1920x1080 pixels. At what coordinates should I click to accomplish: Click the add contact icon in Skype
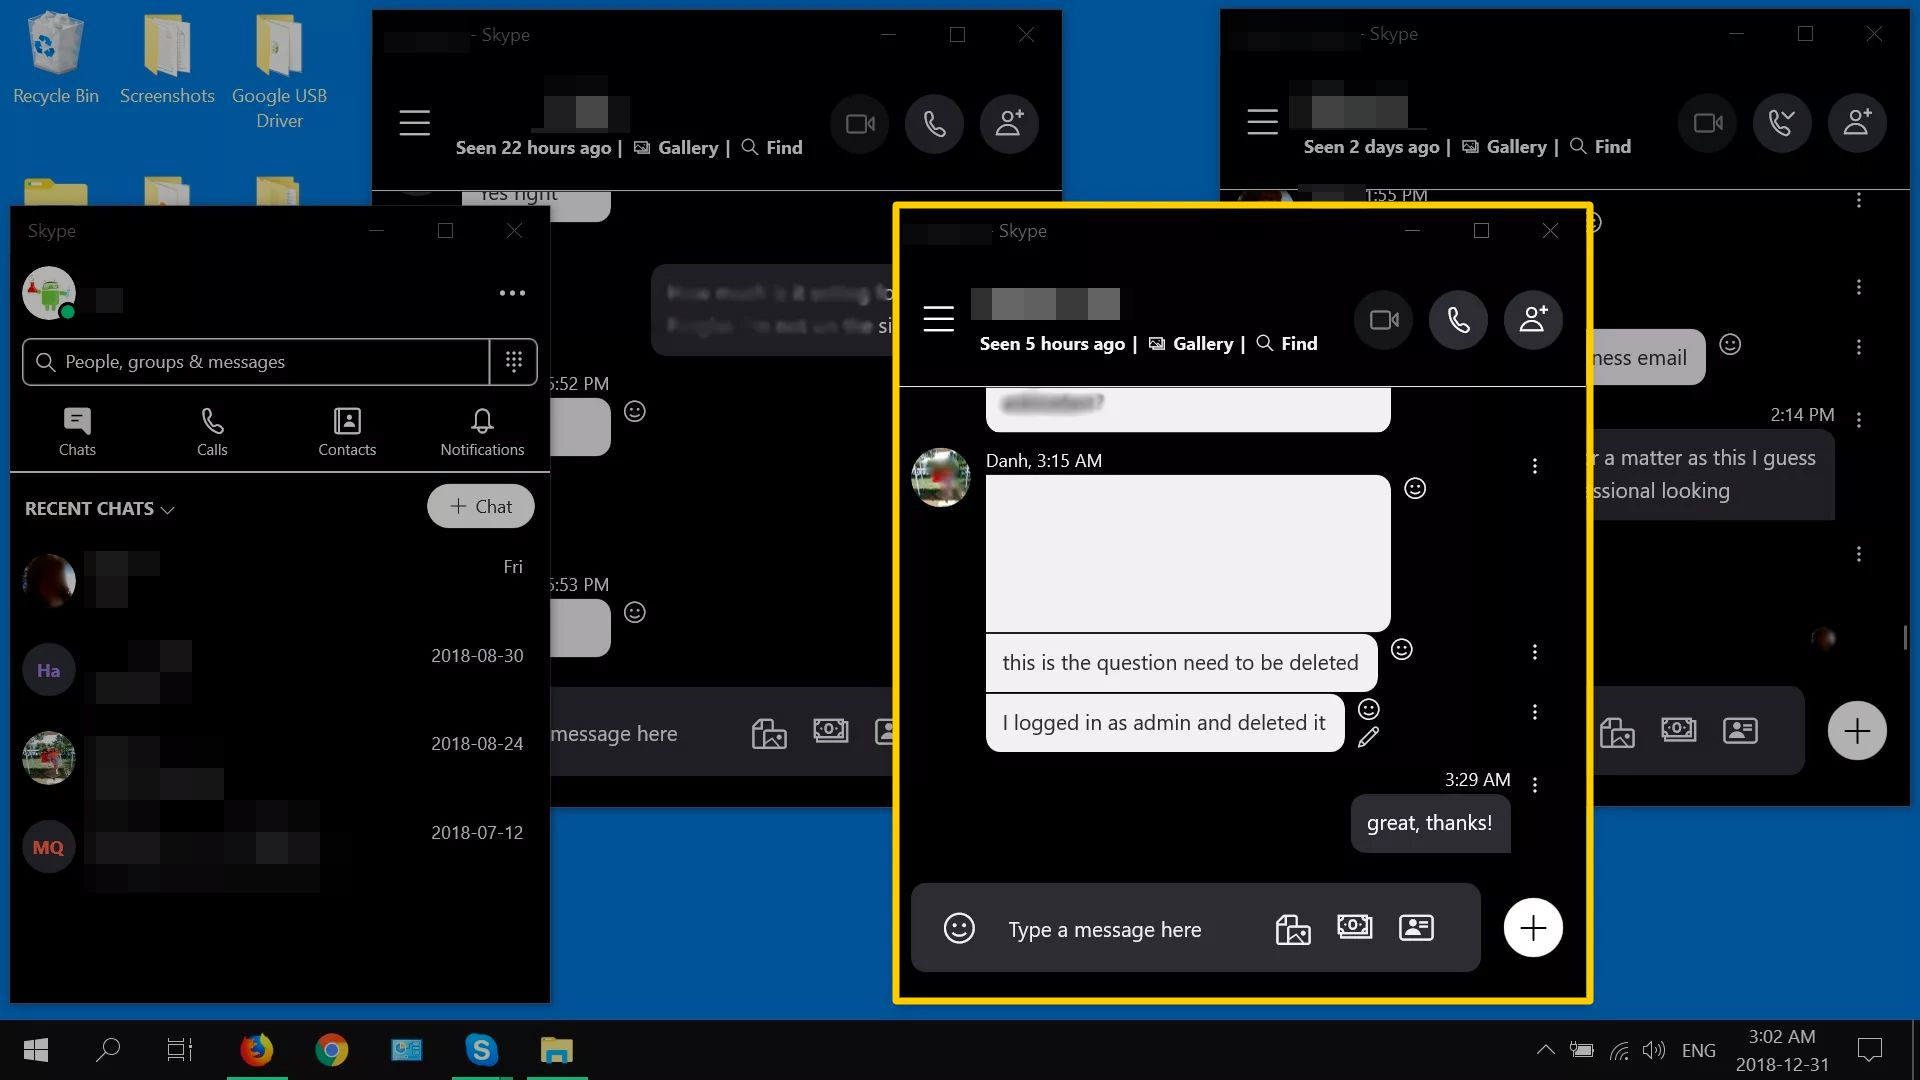click(x=1532, y=319)
